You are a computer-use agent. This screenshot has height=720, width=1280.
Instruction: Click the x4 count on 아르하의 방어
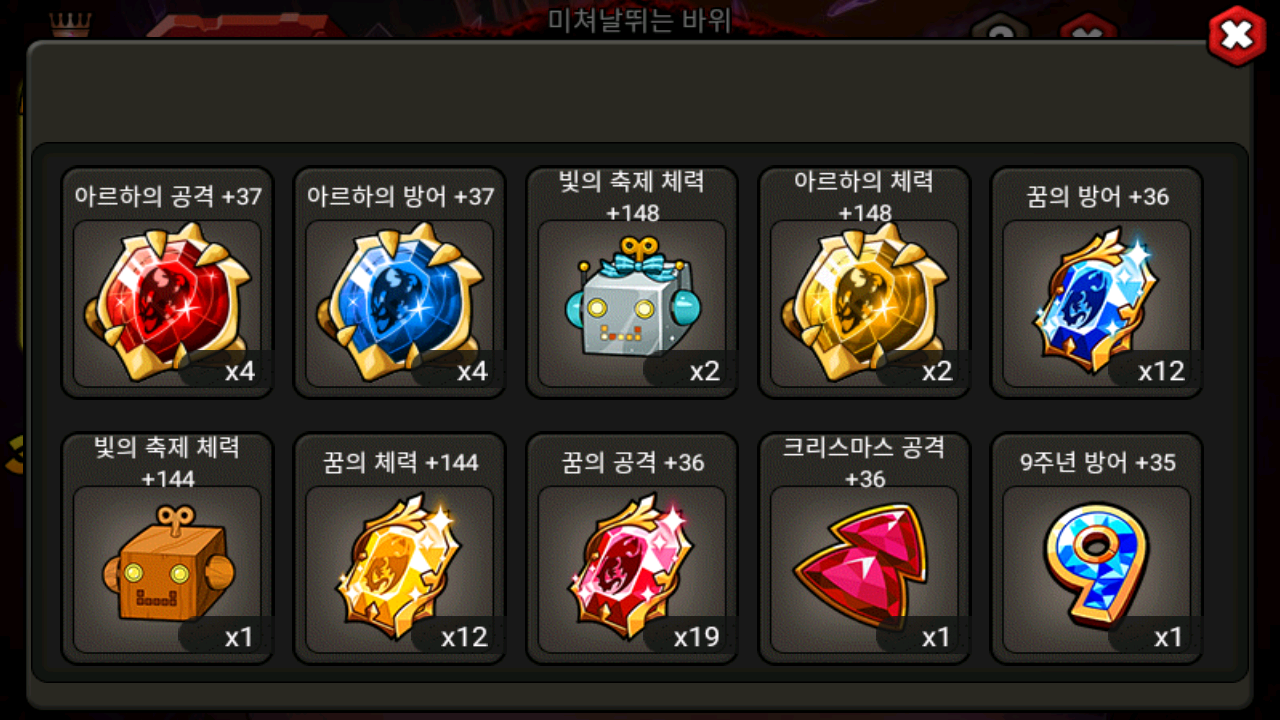pos(472,371)
